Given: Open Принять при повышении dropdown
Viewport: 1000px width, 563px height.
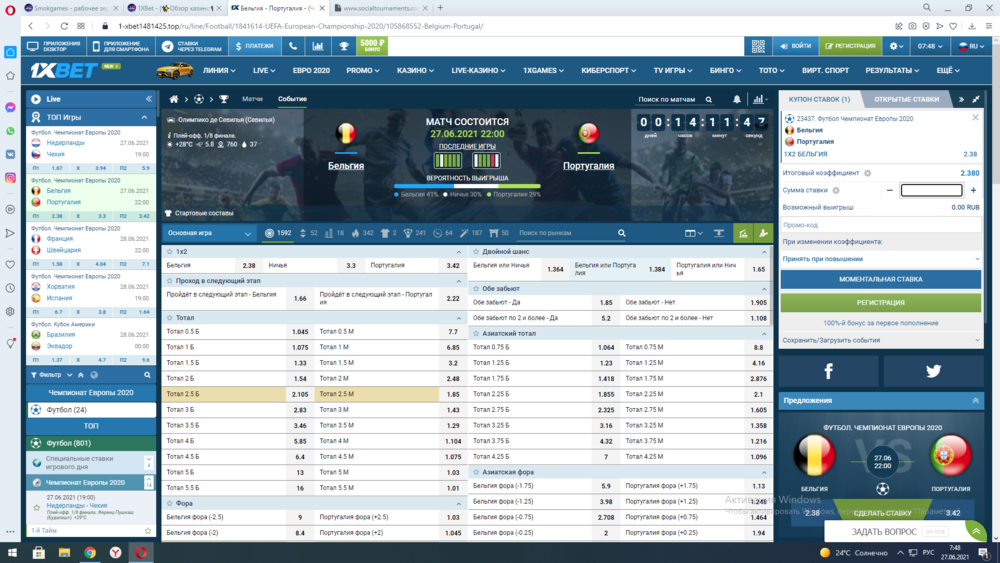Looking at the screenshot, I should click(x=881, y=259).
